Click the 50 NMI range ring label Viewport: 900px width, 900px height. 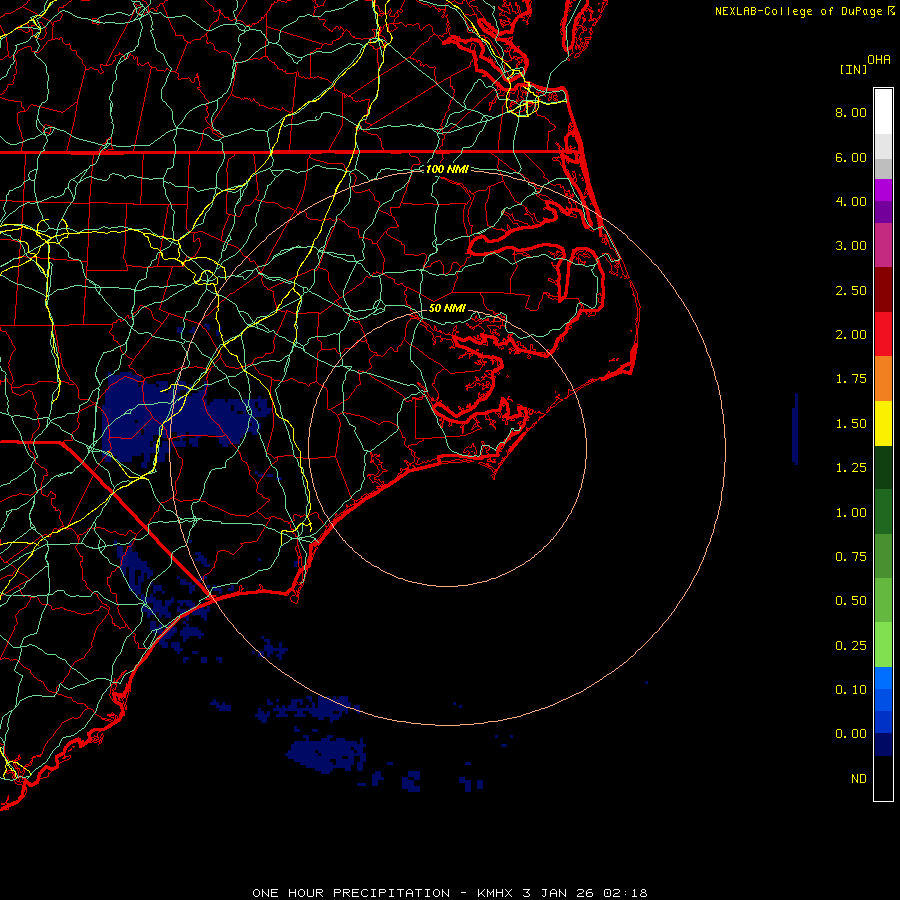(x=447, y=308)
